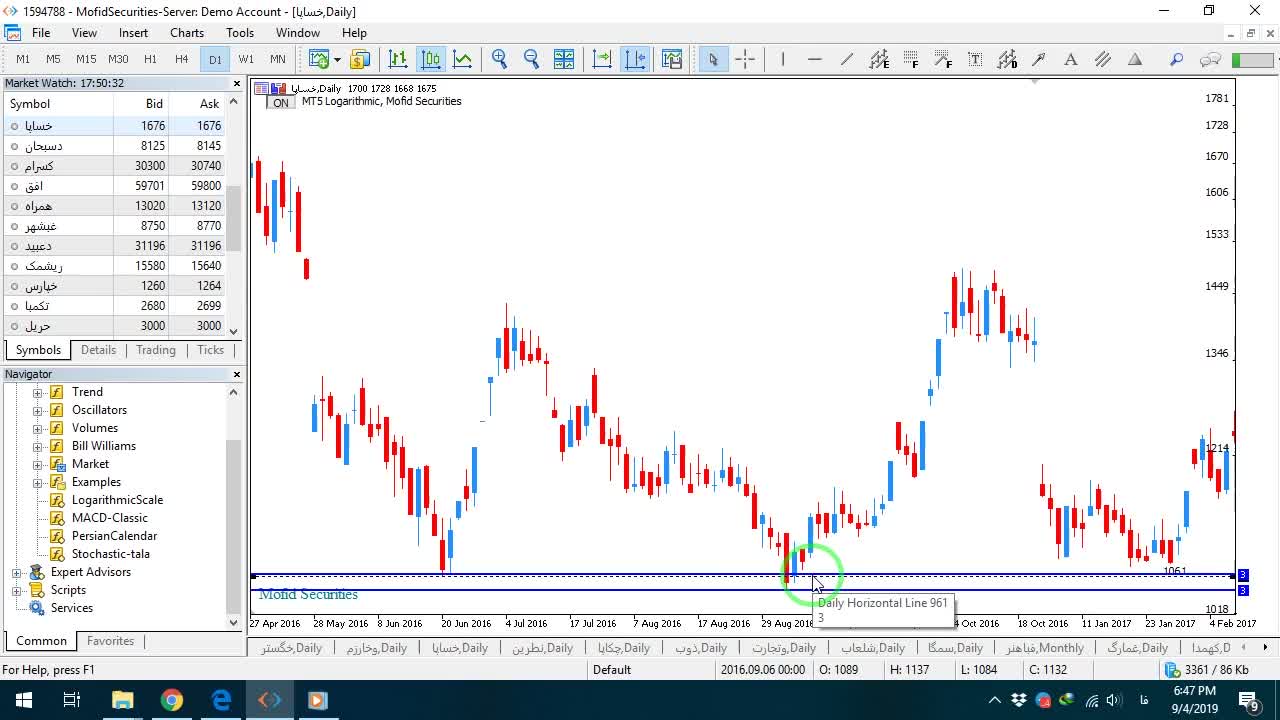Screen dimensions: 1280x720
Task: Open the File menu
Action: [41, 33]
